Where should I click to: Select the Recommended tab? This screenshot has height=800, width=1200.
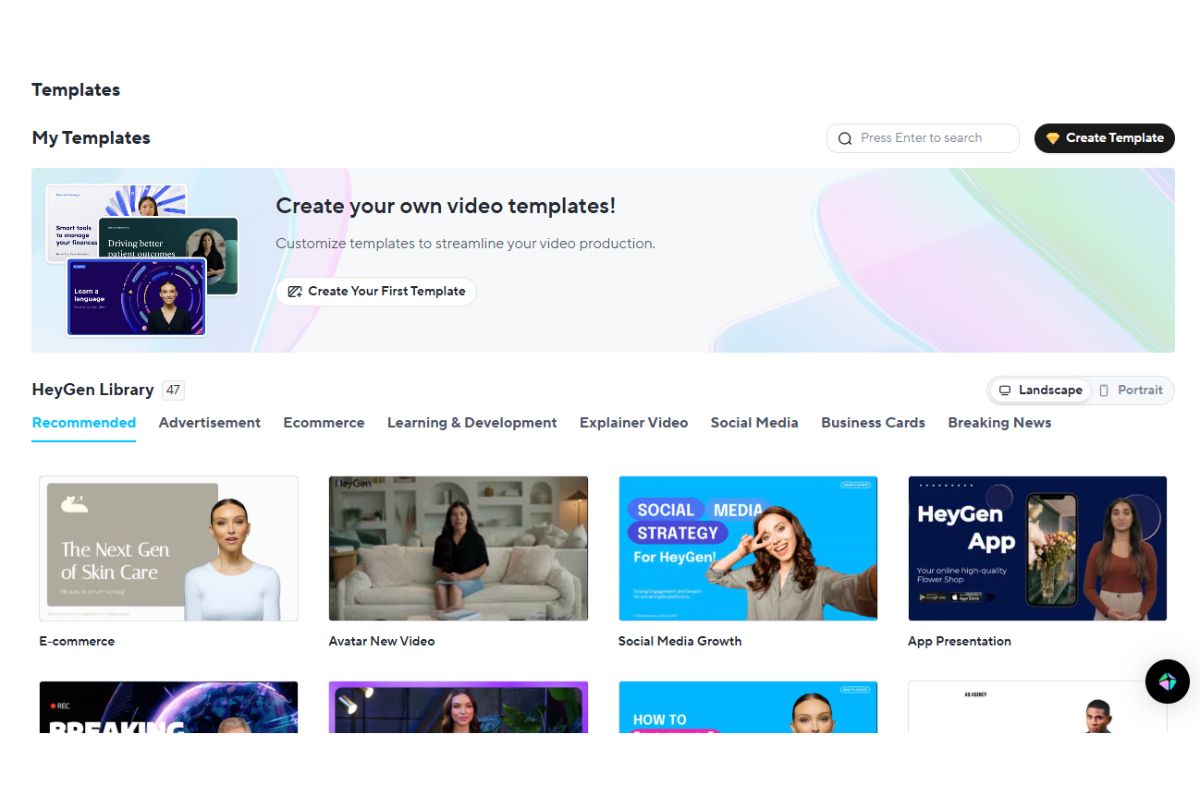tap(84, 423)
